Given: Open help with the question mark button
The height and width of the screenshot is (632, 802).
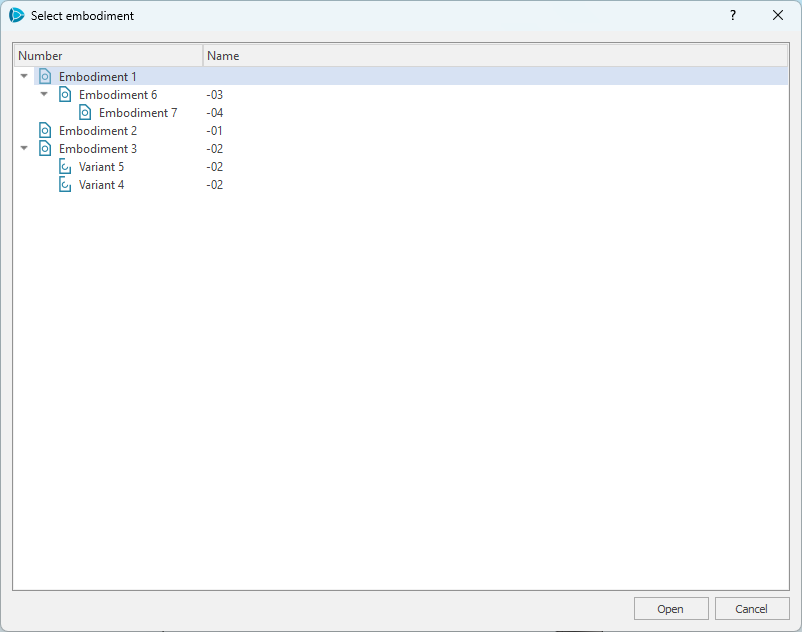Looking at the screenshot, I should 732,16.
